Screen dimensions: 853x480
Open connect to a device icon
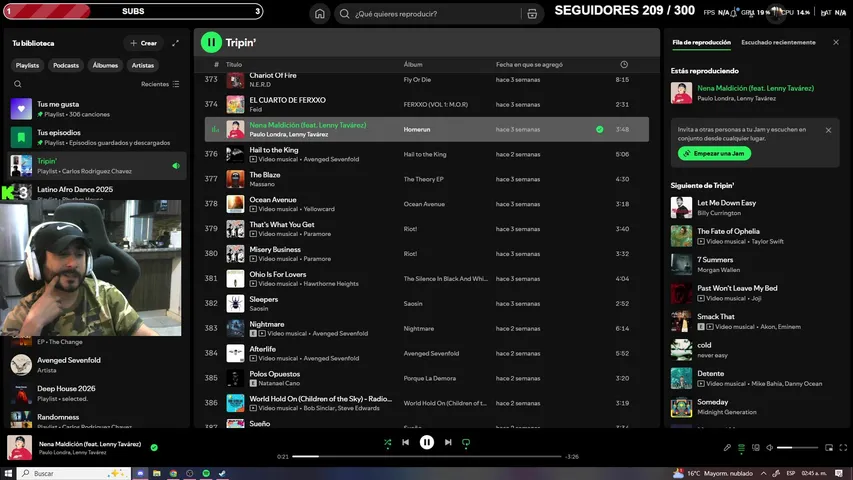click(x=756, y=447)
